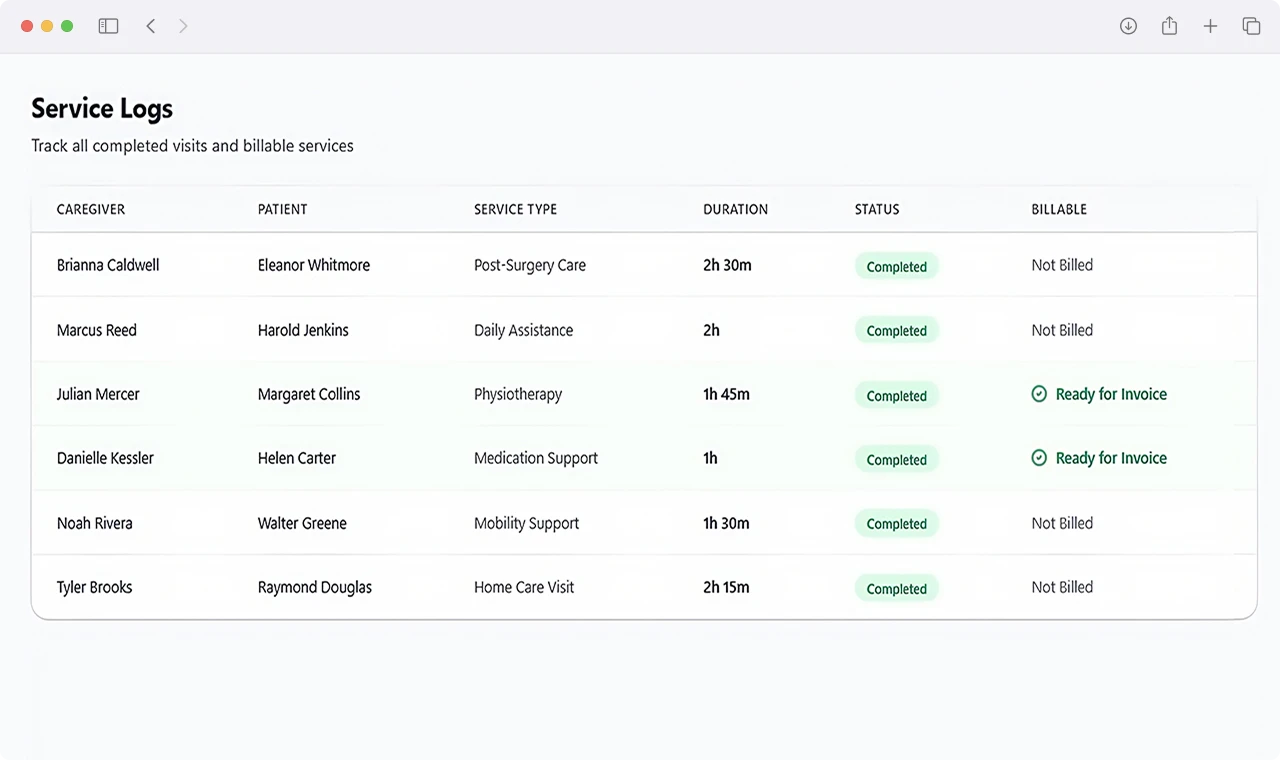Click Not Billed in Brianna Caldwell row
This screenshot has width=1280, height=760.
click(x=1062, y=265)
